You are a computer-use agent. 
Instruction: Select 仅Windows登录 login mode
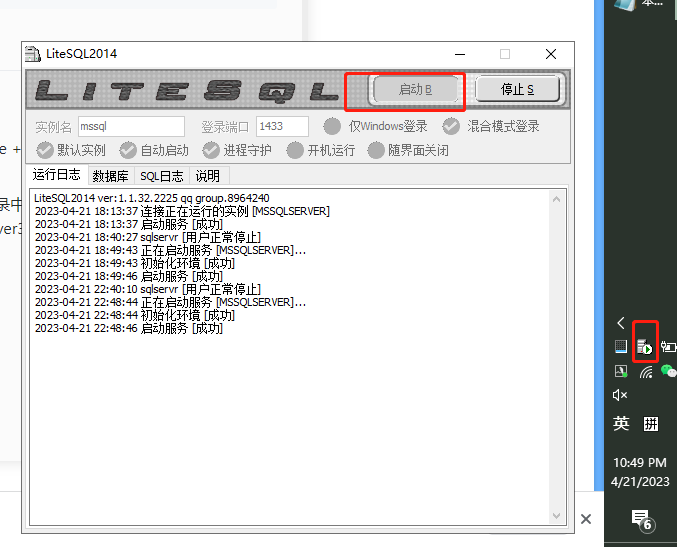(333, 126)
